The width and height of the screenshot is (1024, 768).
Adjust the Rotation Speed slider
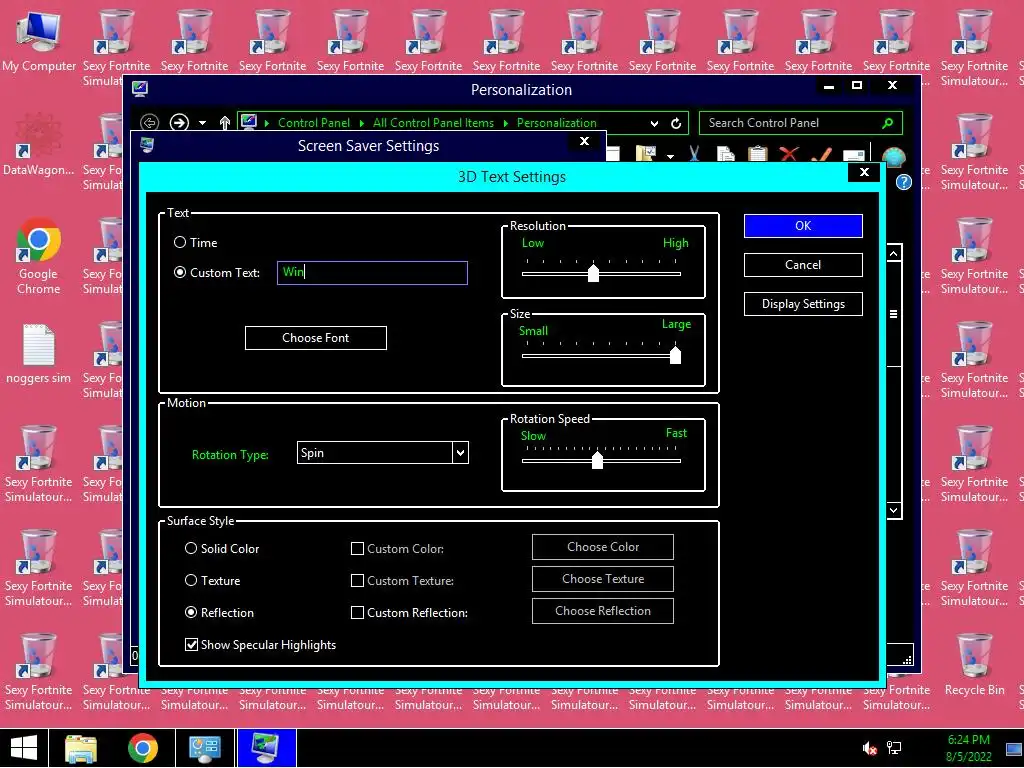click(597, 460)
